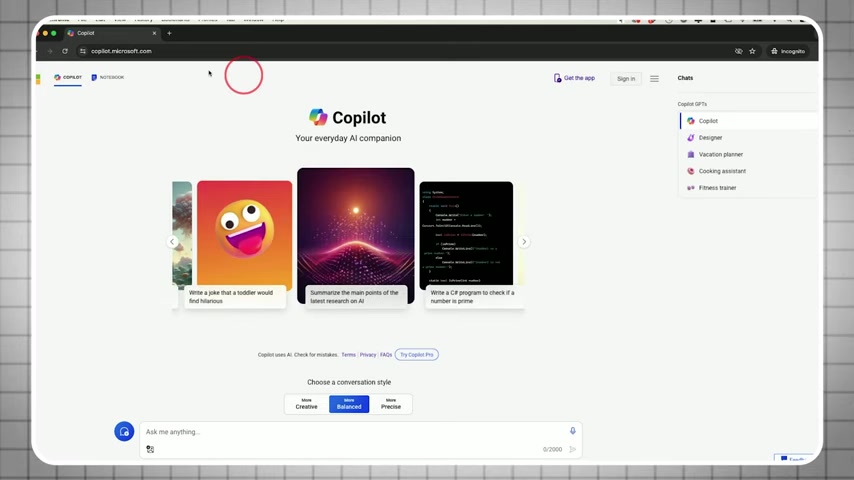The height and width of the screenshot is (480, 854).
Task: Show next carousel suggestion
Action: point(524,242)
